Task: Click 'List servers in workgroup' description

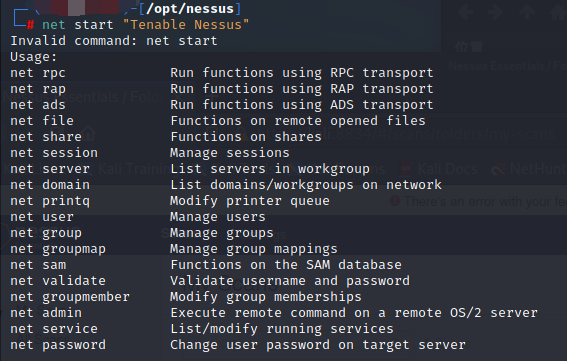Action: tap(270, 169)
